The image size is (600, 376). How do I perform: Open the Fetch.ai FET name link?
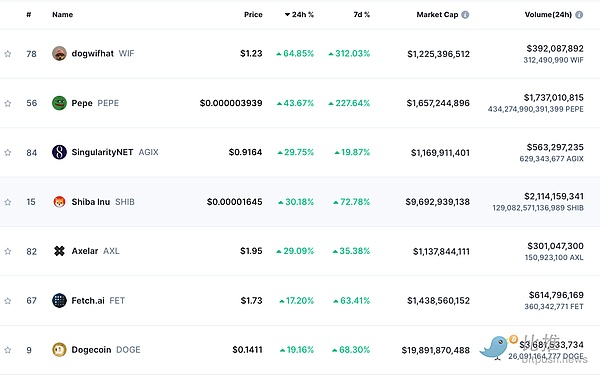coord(98,301)
